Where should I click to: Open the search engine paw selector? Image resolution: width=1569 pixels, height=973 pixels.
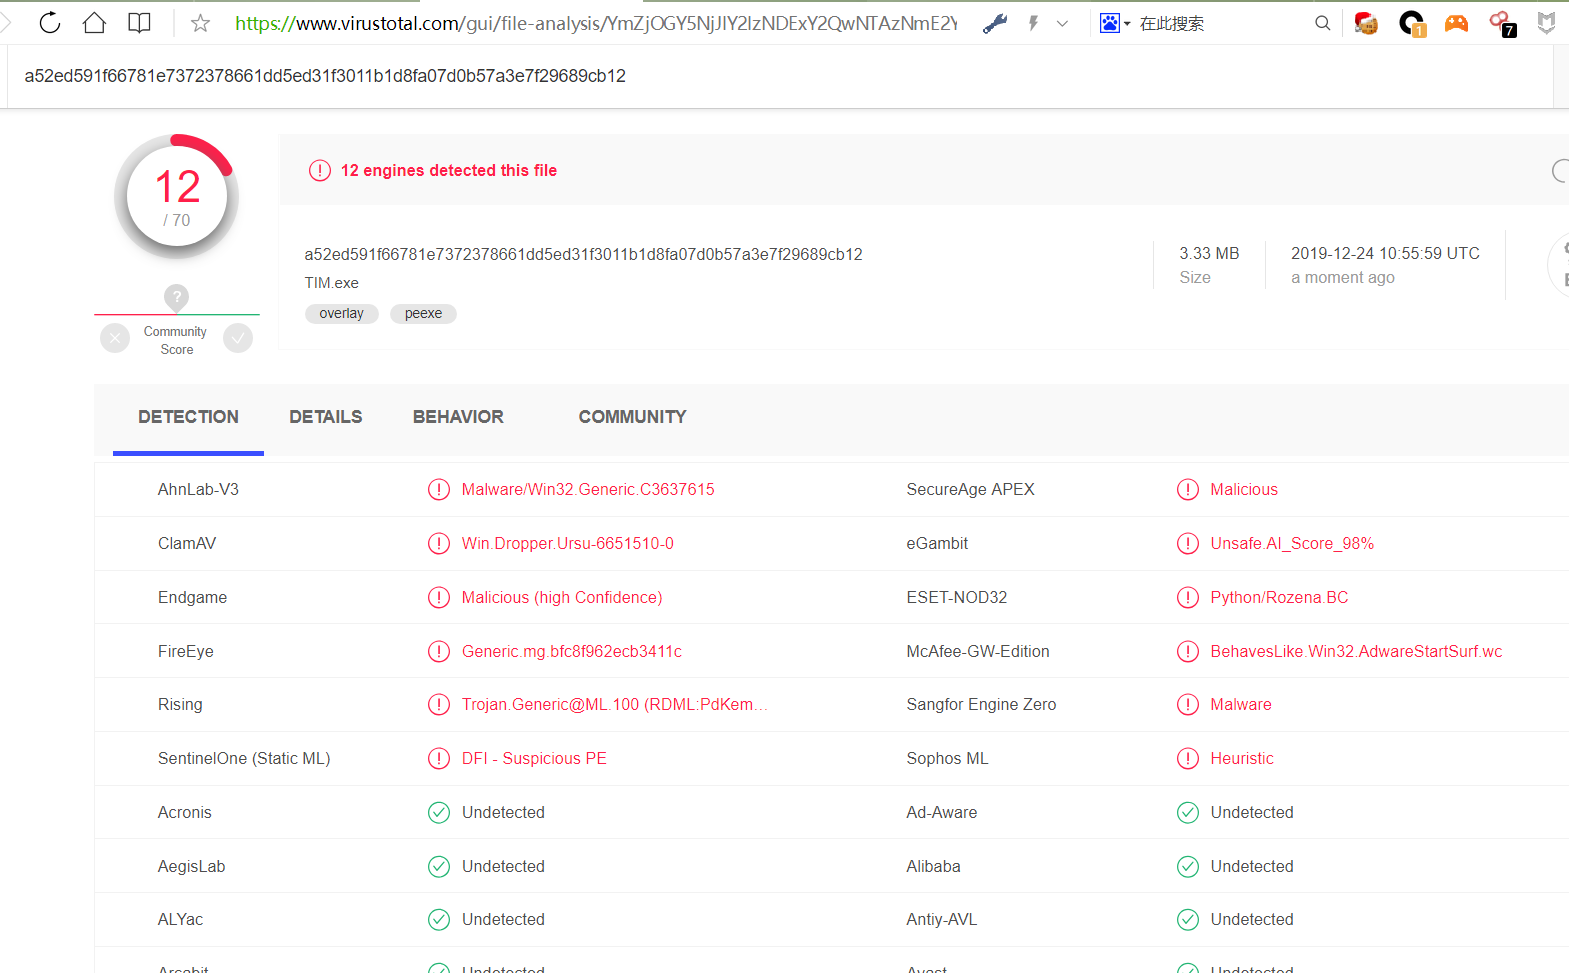[1114, 23]
